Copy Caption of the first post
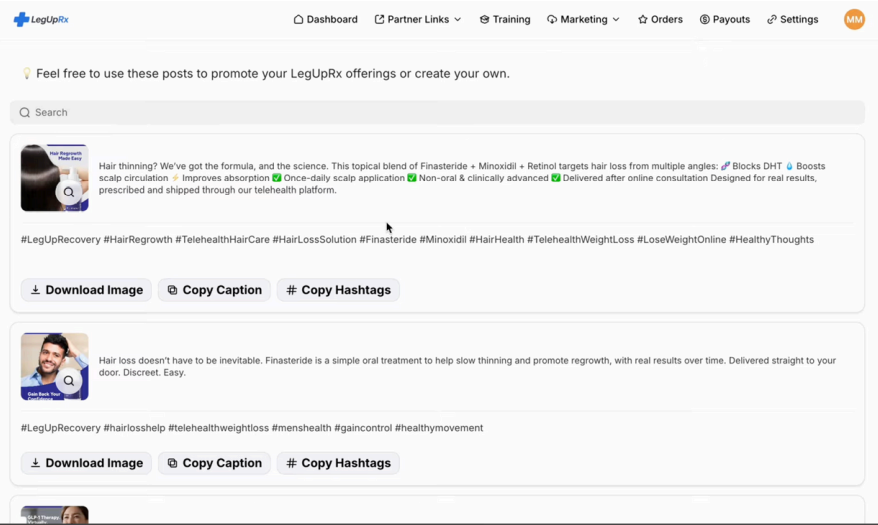Screen dimensions: 878x525 point(214,290)
